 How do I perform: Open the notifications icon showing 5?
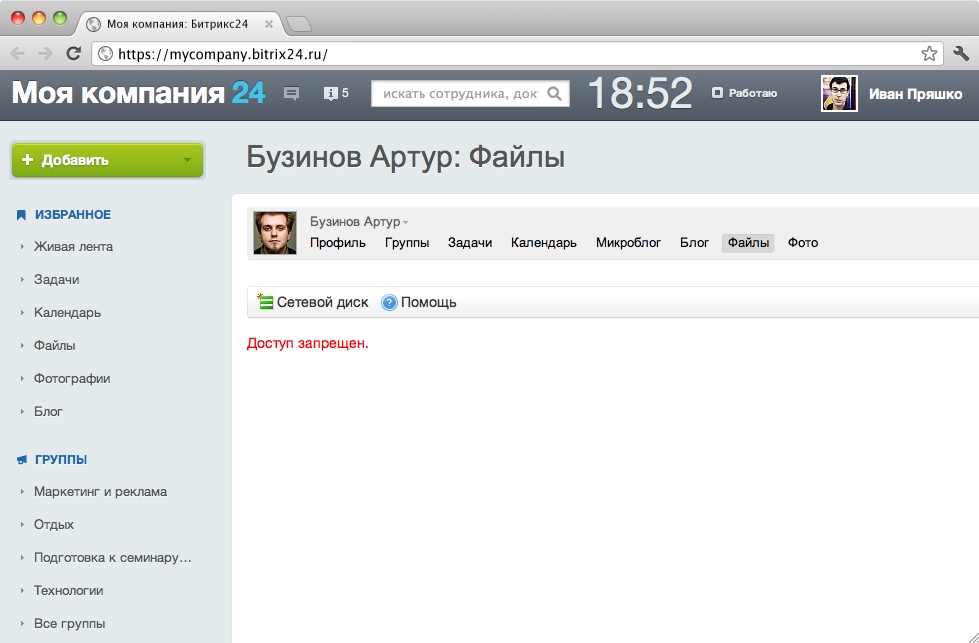pyautogui.click(x=331, y=94)
